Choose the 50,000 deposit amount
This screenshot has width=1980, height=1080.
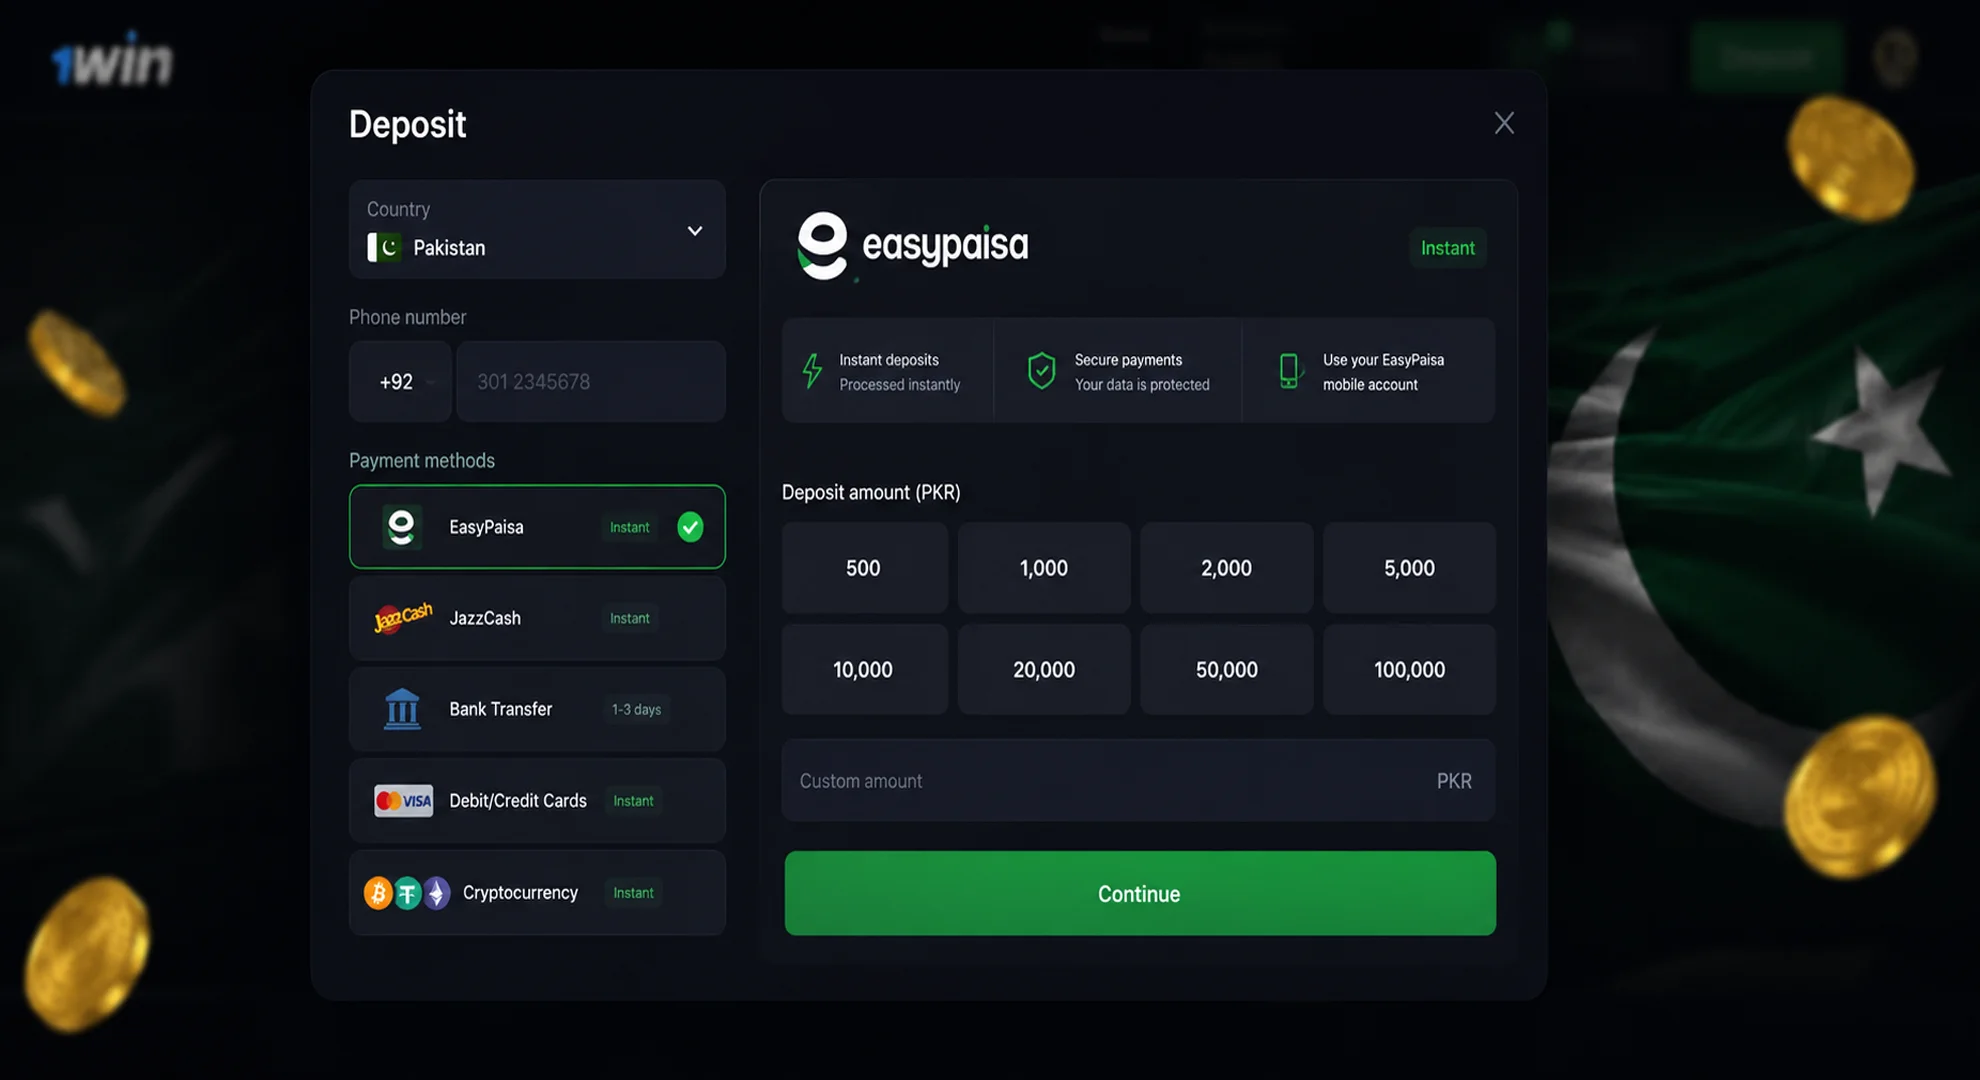coord(1226,669)
